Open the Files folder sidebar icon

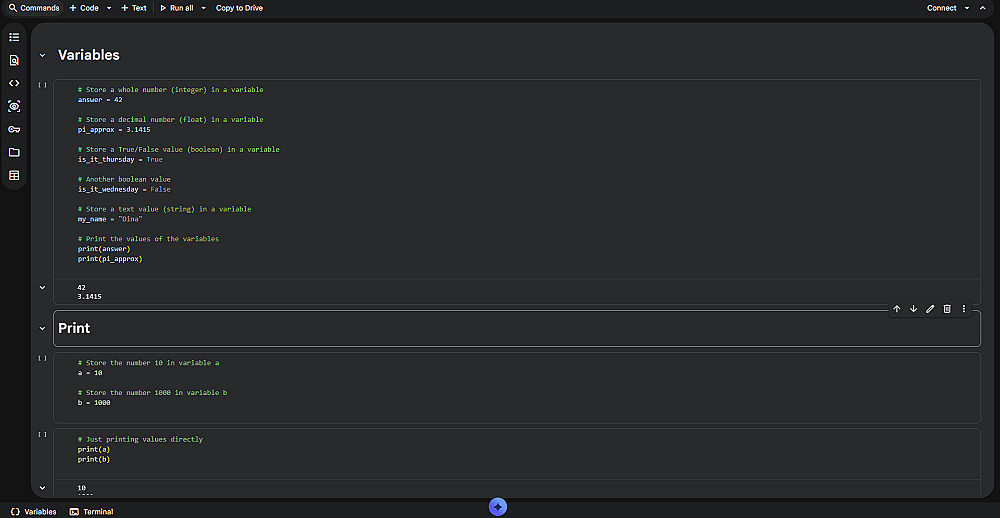click(x=14, y=152)
